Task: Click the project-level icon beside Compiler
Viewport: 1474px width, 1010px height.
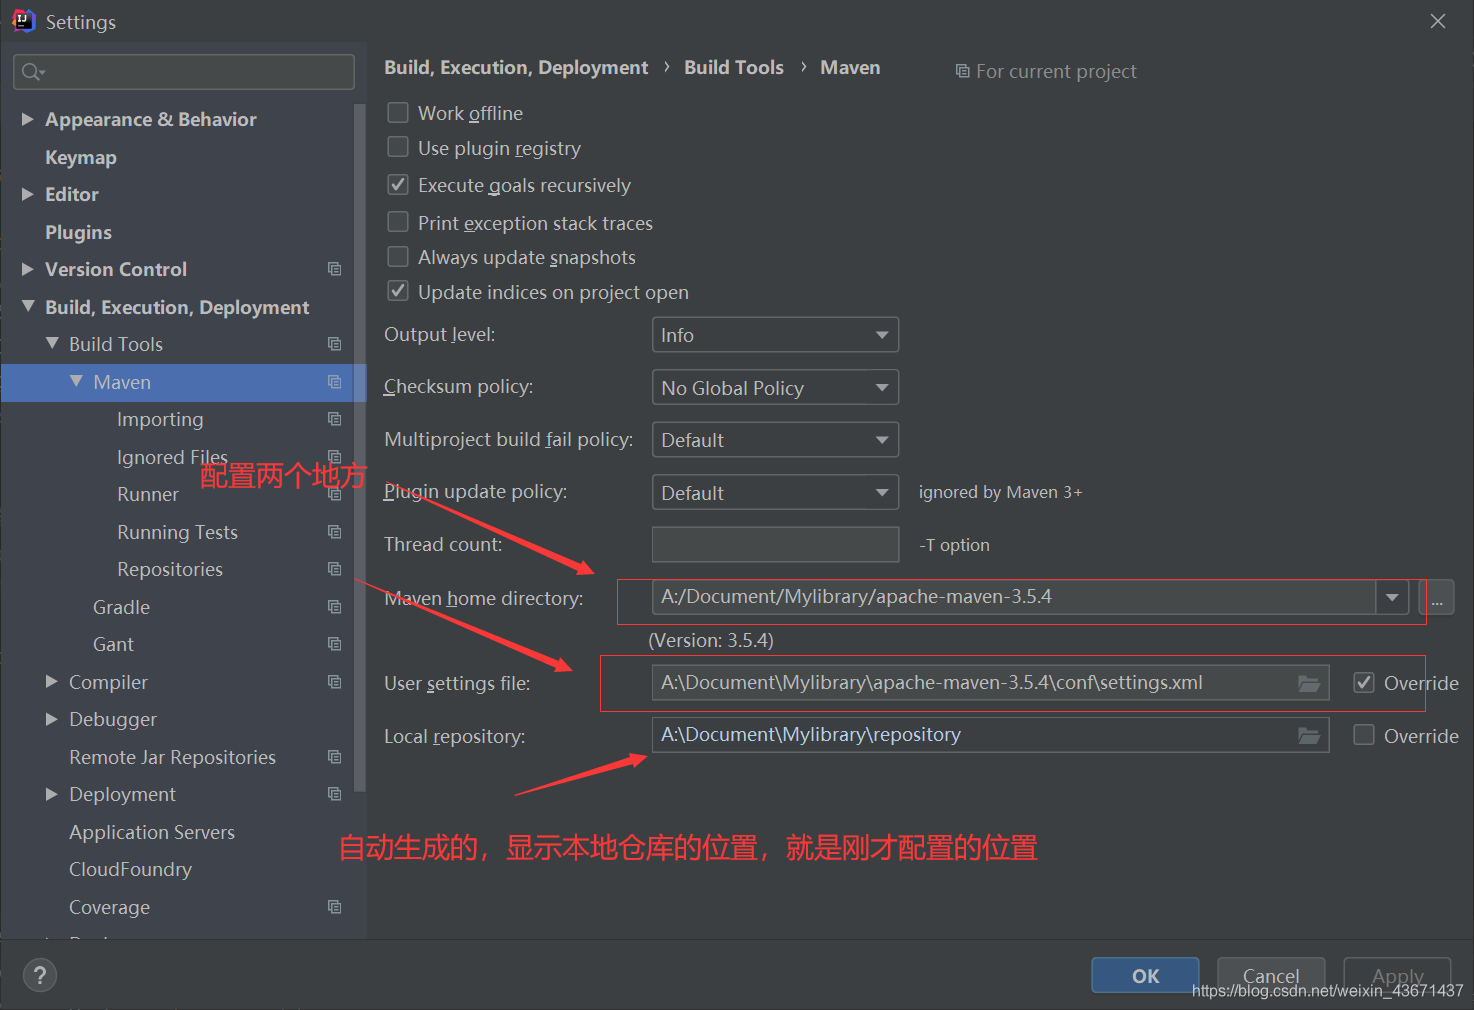Action: 334,682
